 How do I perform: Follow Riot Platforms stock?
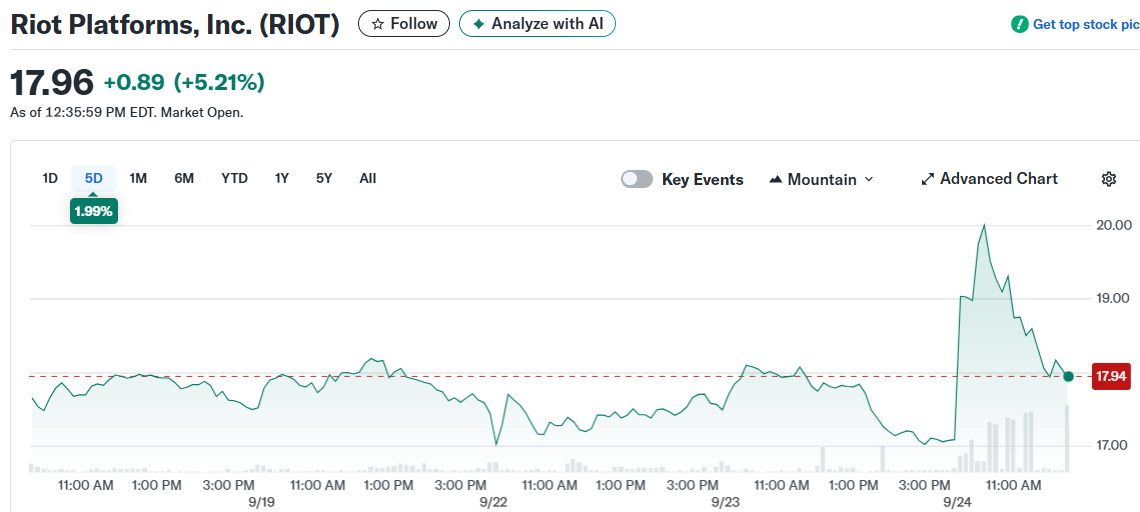click(404, 24)
